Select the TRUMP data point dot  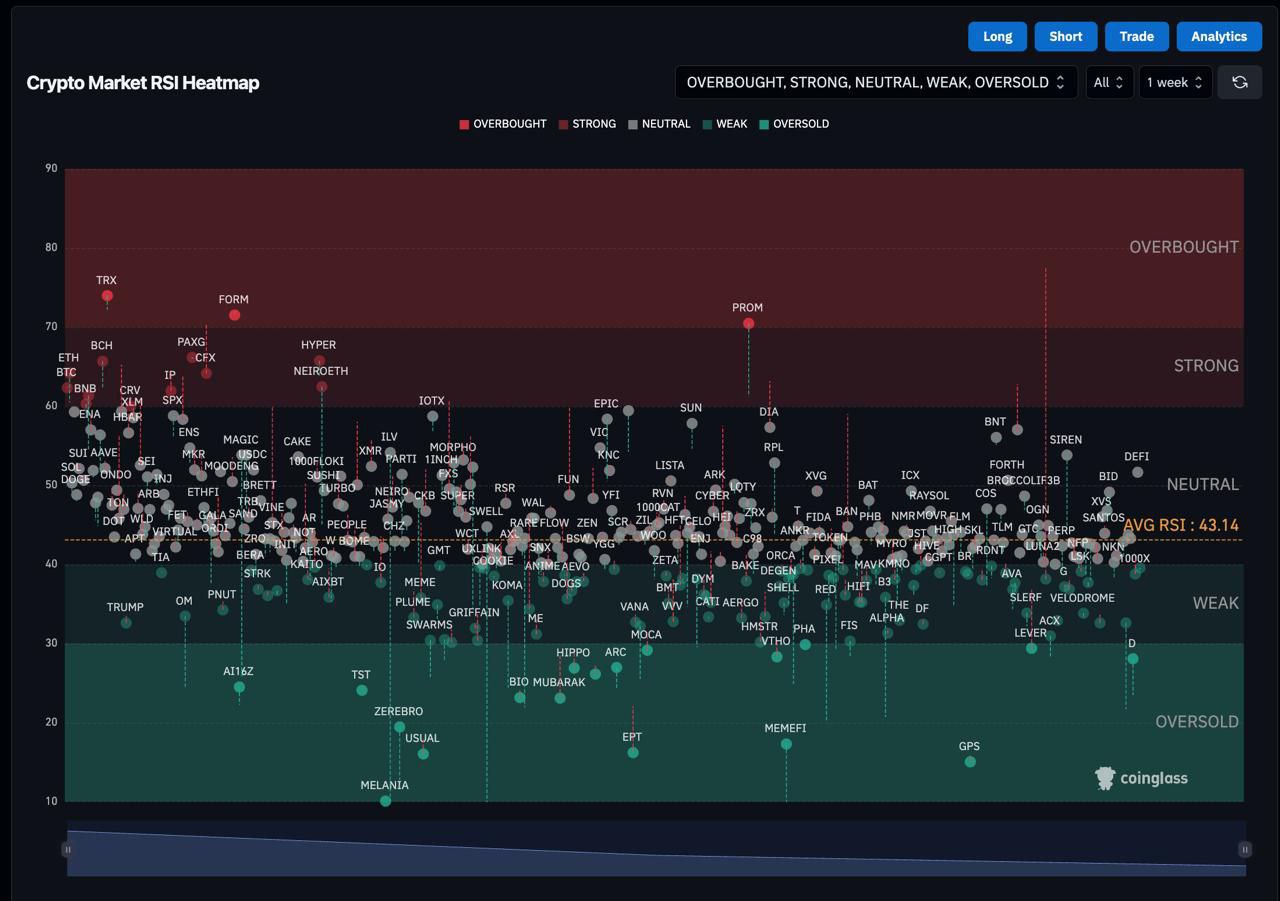tap(126, 623)
